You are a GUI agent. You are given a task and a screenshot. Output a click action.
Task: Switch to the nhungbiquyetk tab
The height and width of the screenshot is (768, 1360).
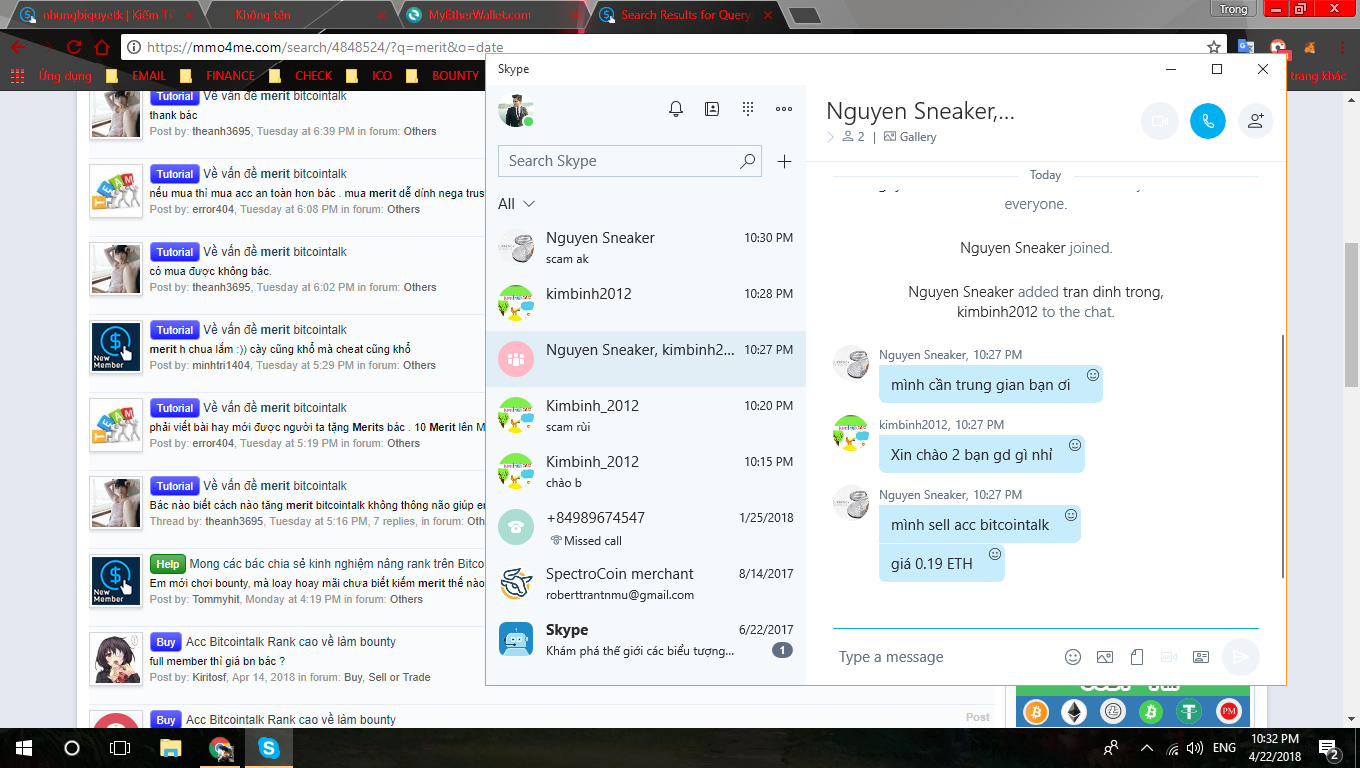104,15
